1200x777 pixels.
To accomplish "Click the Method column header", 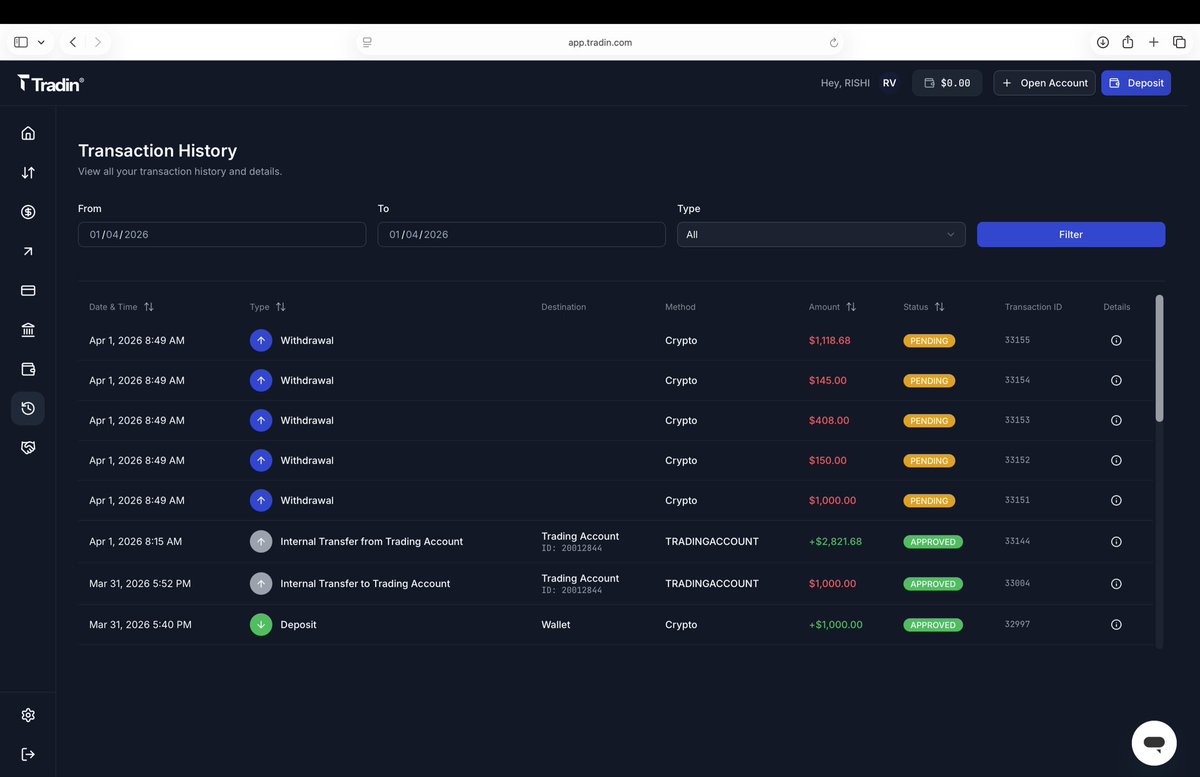I will [x=680, y=307].
